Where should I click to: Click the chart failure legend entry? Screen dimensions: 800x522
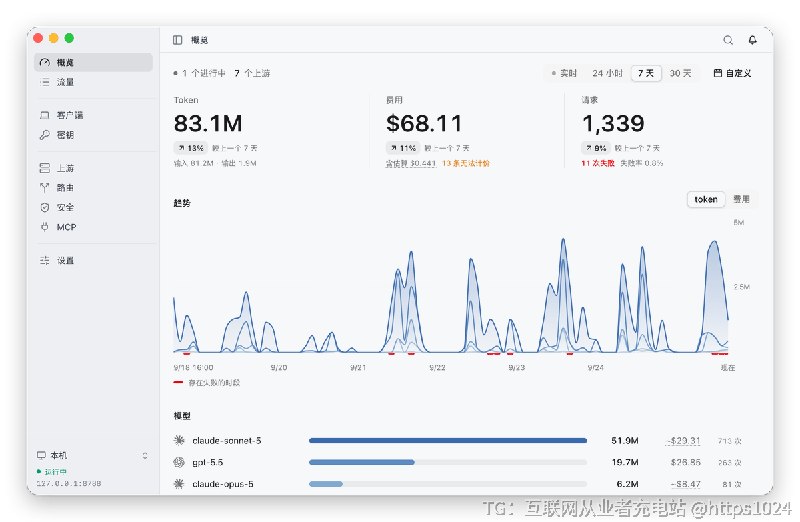click(207, 382)
